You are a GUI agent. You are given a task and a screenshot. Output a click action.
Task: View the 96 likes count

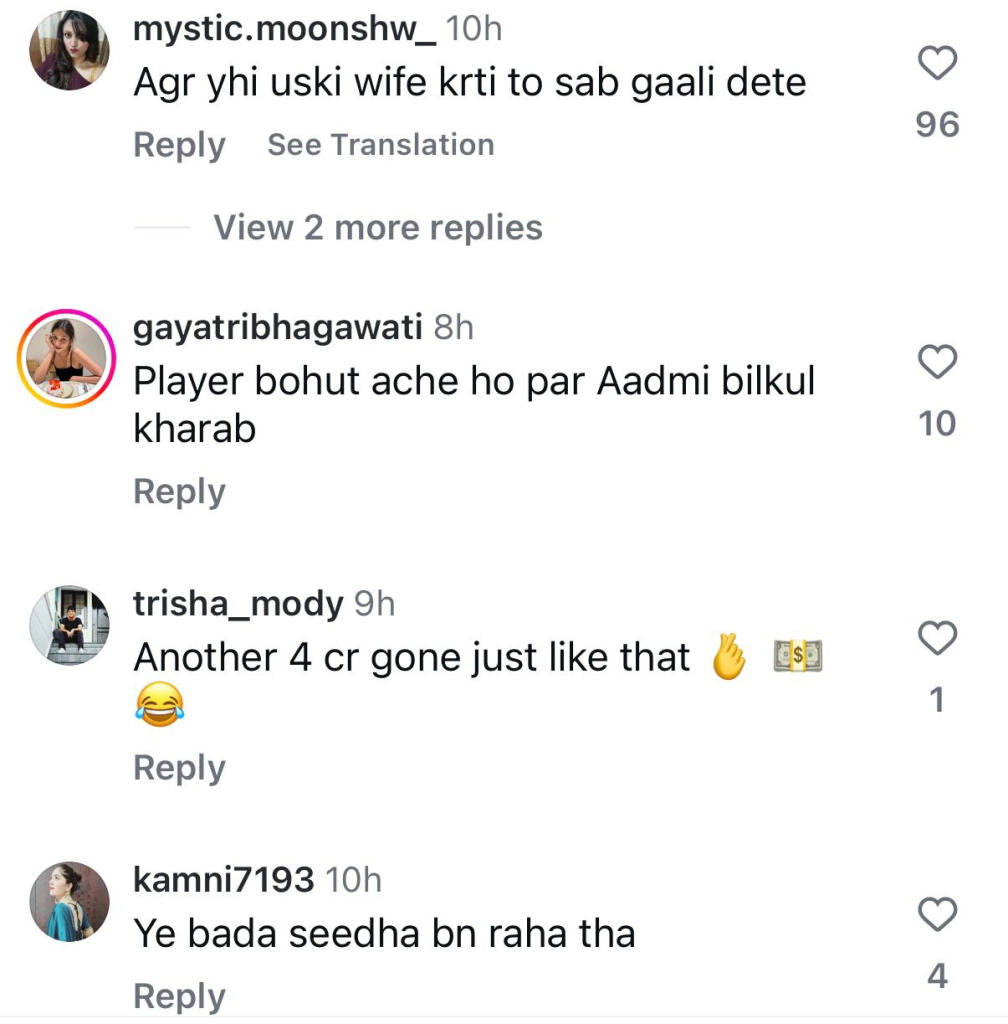(x=937, y=125)
